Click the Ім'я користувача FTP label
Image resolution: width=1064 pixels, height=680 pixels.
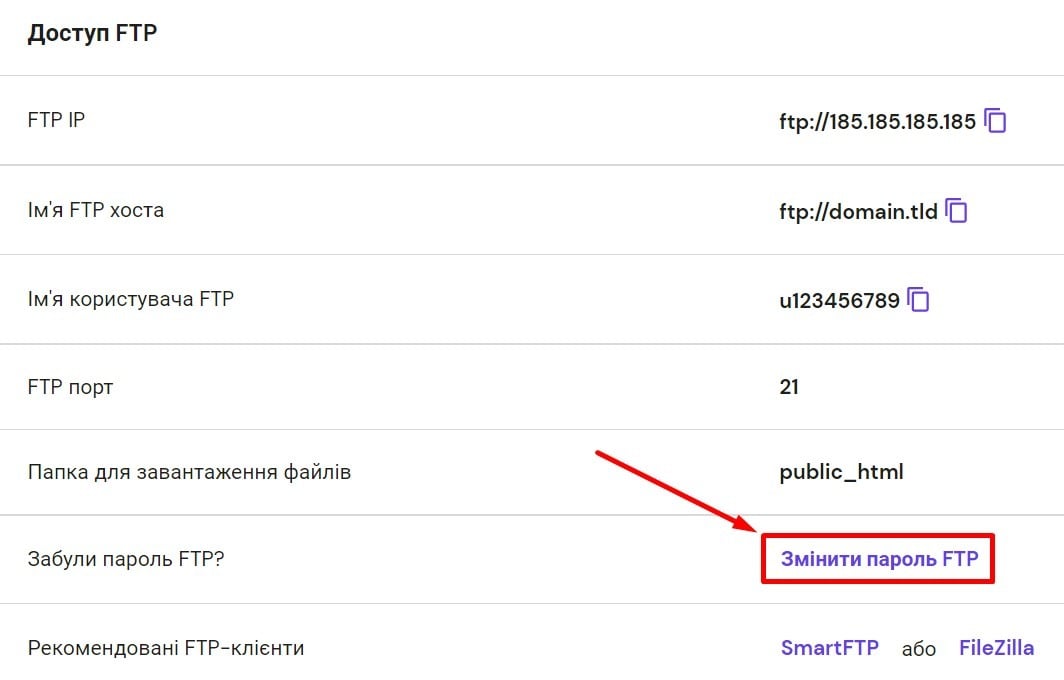pyautogui.click(x=131, y=299)
